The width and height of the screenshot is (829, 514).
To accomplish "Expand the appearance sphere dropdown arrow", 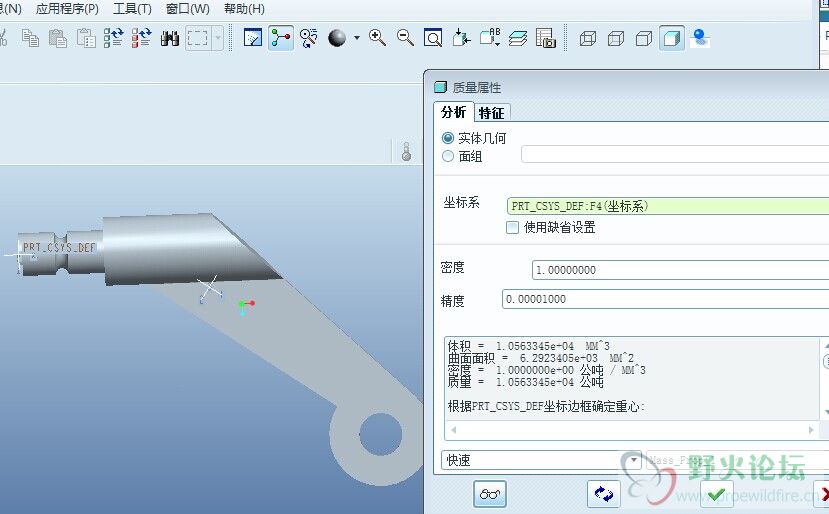I will [357, 38].
